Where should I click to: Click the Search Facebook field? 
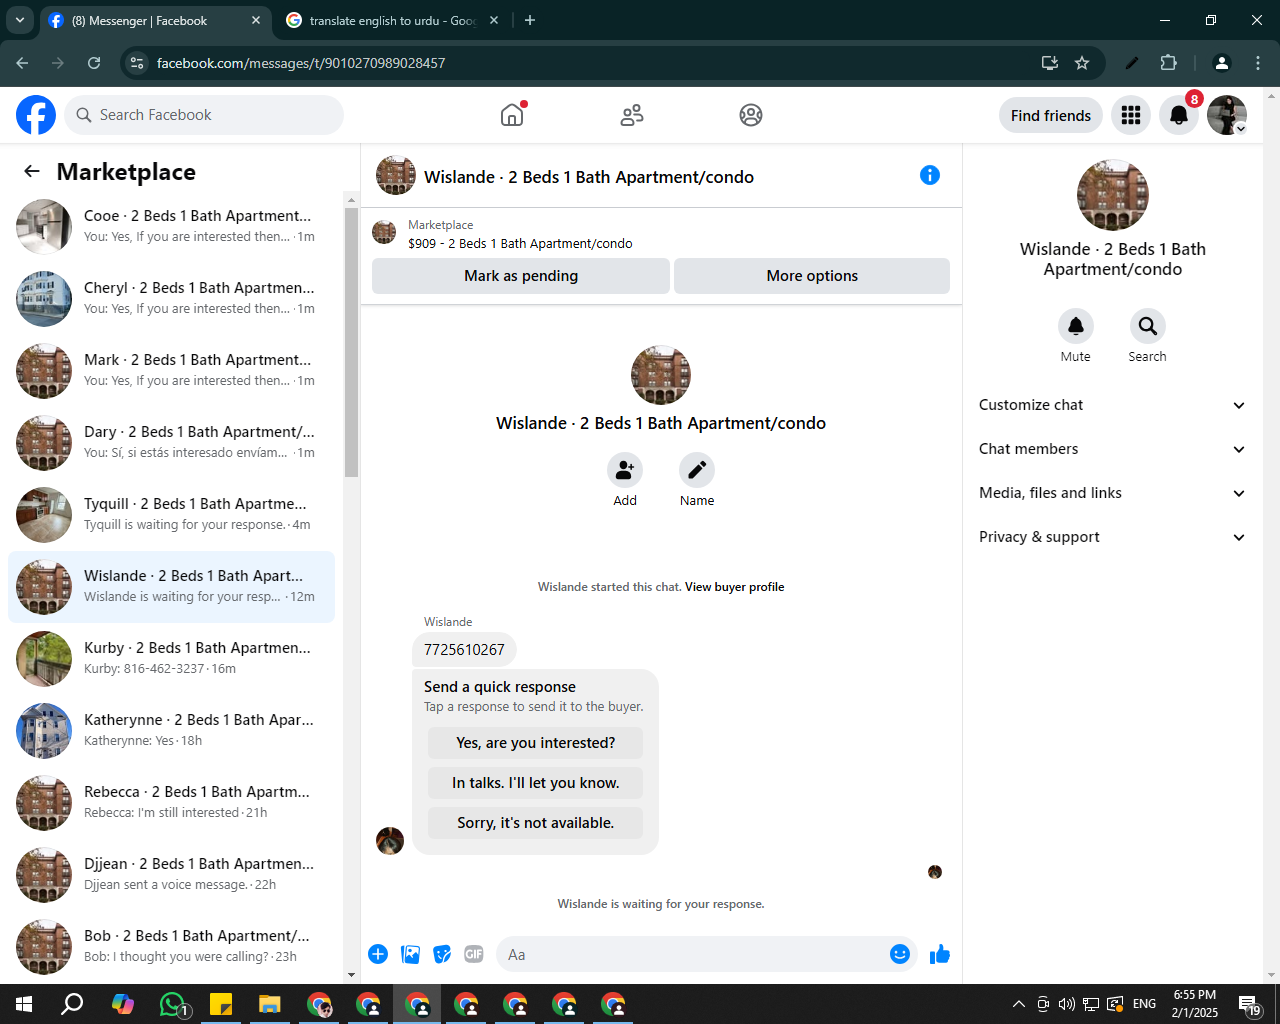204,115
